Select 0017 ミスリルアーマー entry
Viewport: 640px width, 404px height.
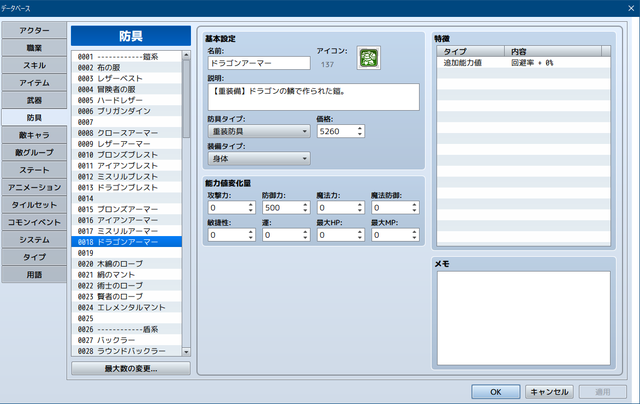click(127, 231)
